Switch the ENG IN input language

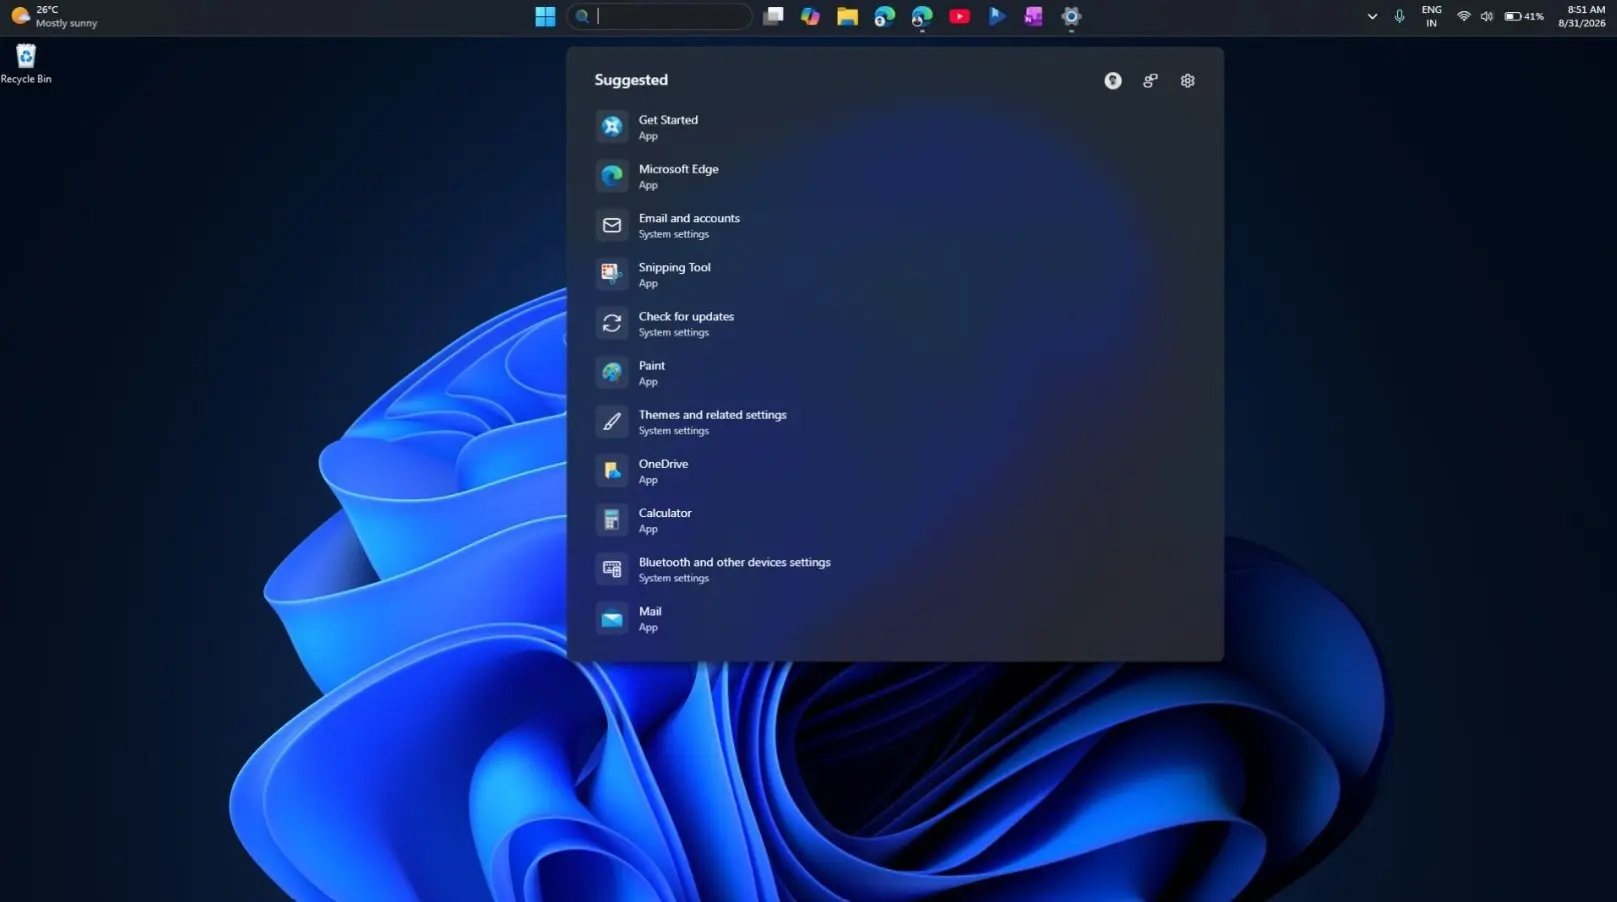pyautogui.click(x=1432, y=16)
